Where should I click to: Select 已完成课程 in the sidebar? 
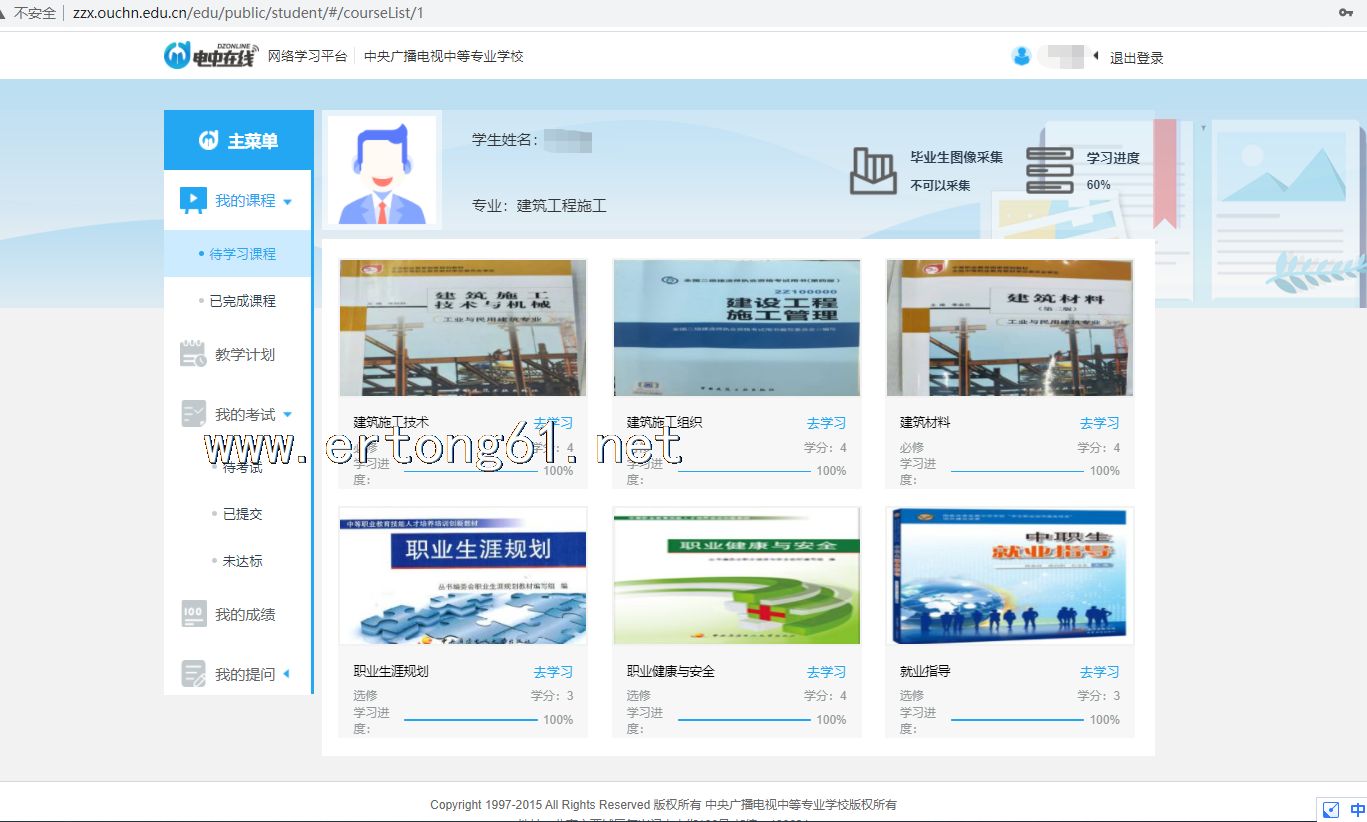[x=242, y=301]
